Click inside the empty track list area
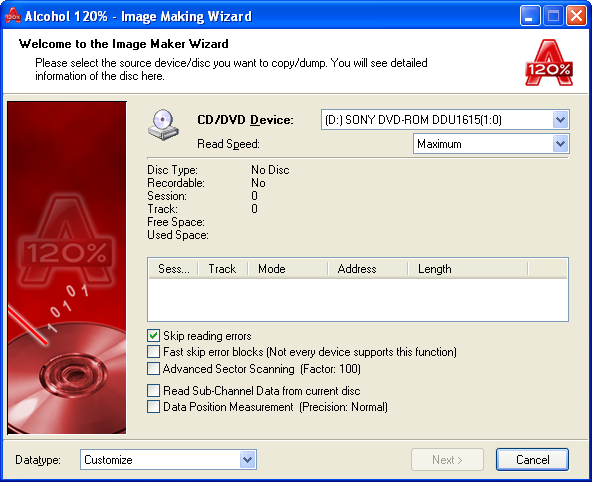Viewport: 592px width, 482px height. (x=358, y=300)
